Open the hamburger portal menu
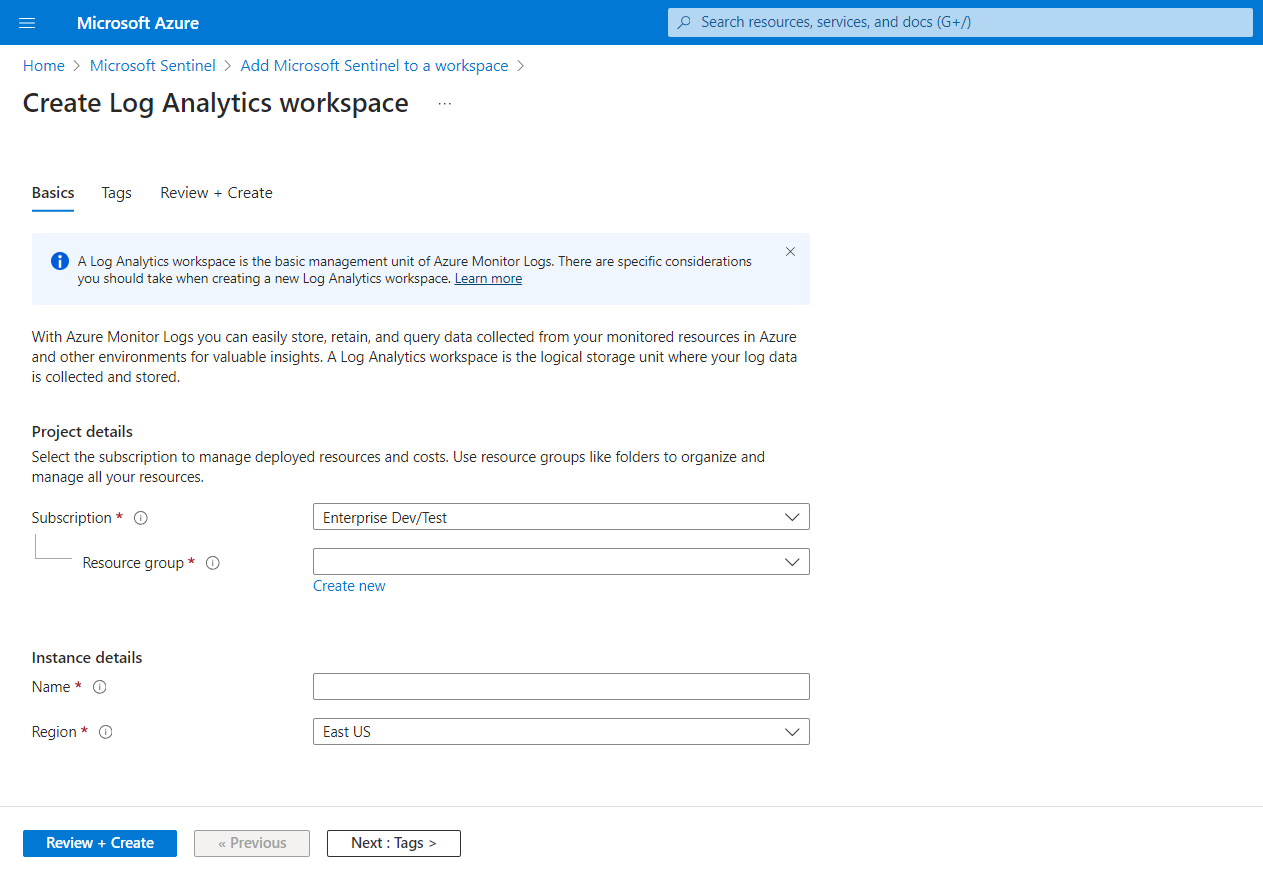 [27, 23]
